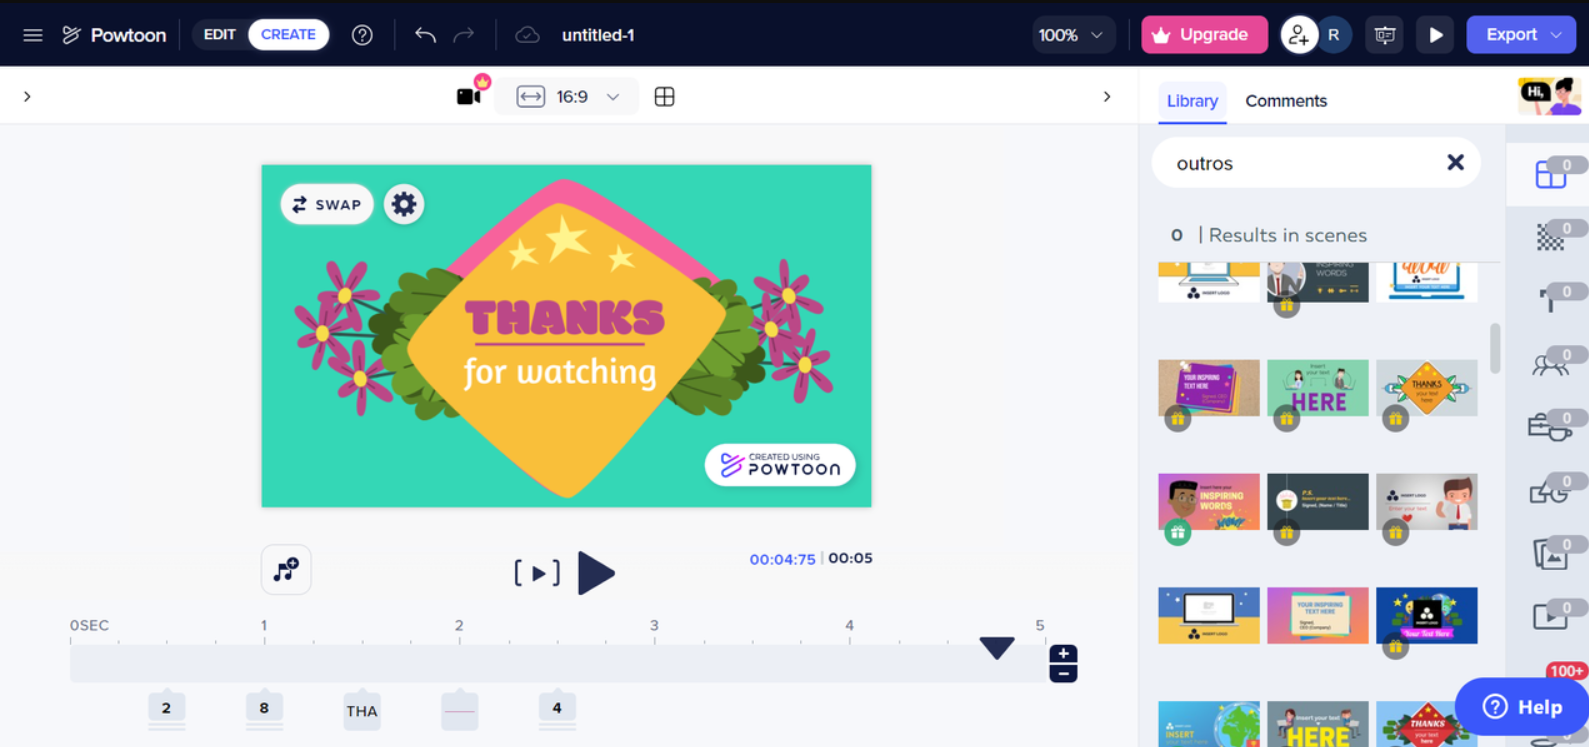
Task: Open the Videos category in sidebar
Action: click(1551, 616)
